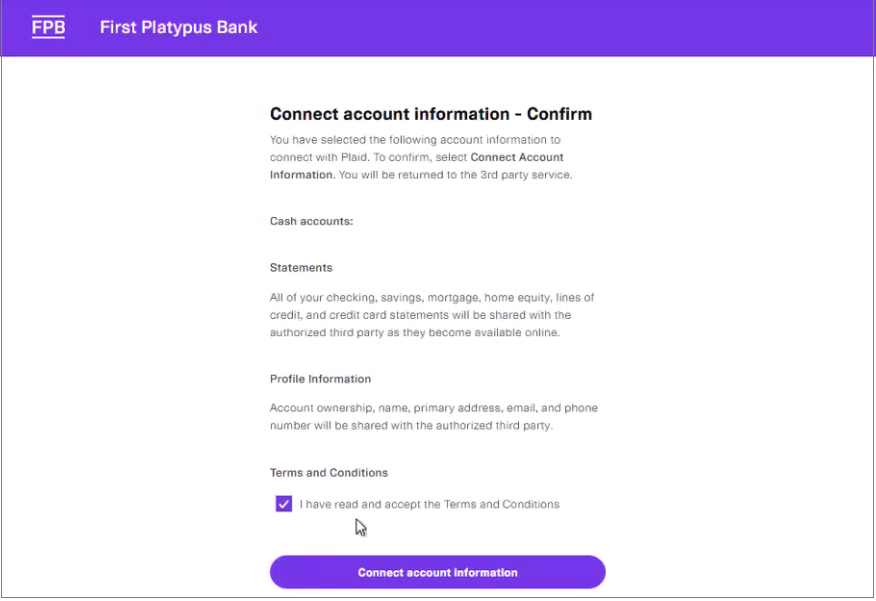The width and height of the screenshot is (876, 601).
Task: Click the Statements section heading
Action: pyautogui.click(x=301, y=267)
